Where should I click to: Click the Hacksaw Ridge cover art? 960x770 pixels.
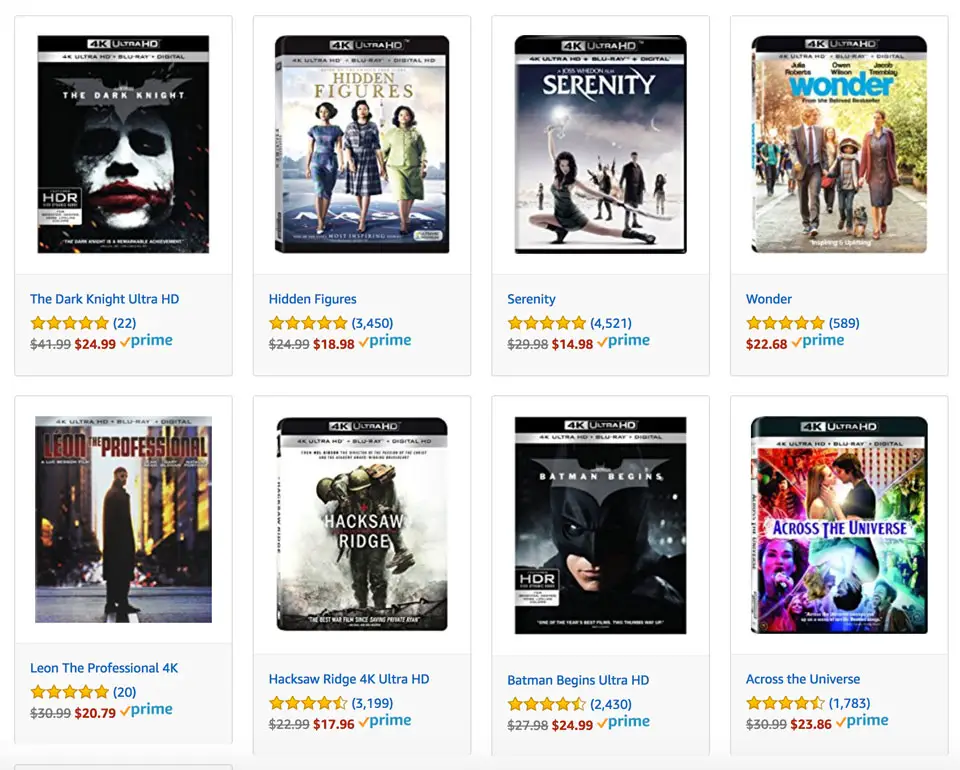pos(362,524)
